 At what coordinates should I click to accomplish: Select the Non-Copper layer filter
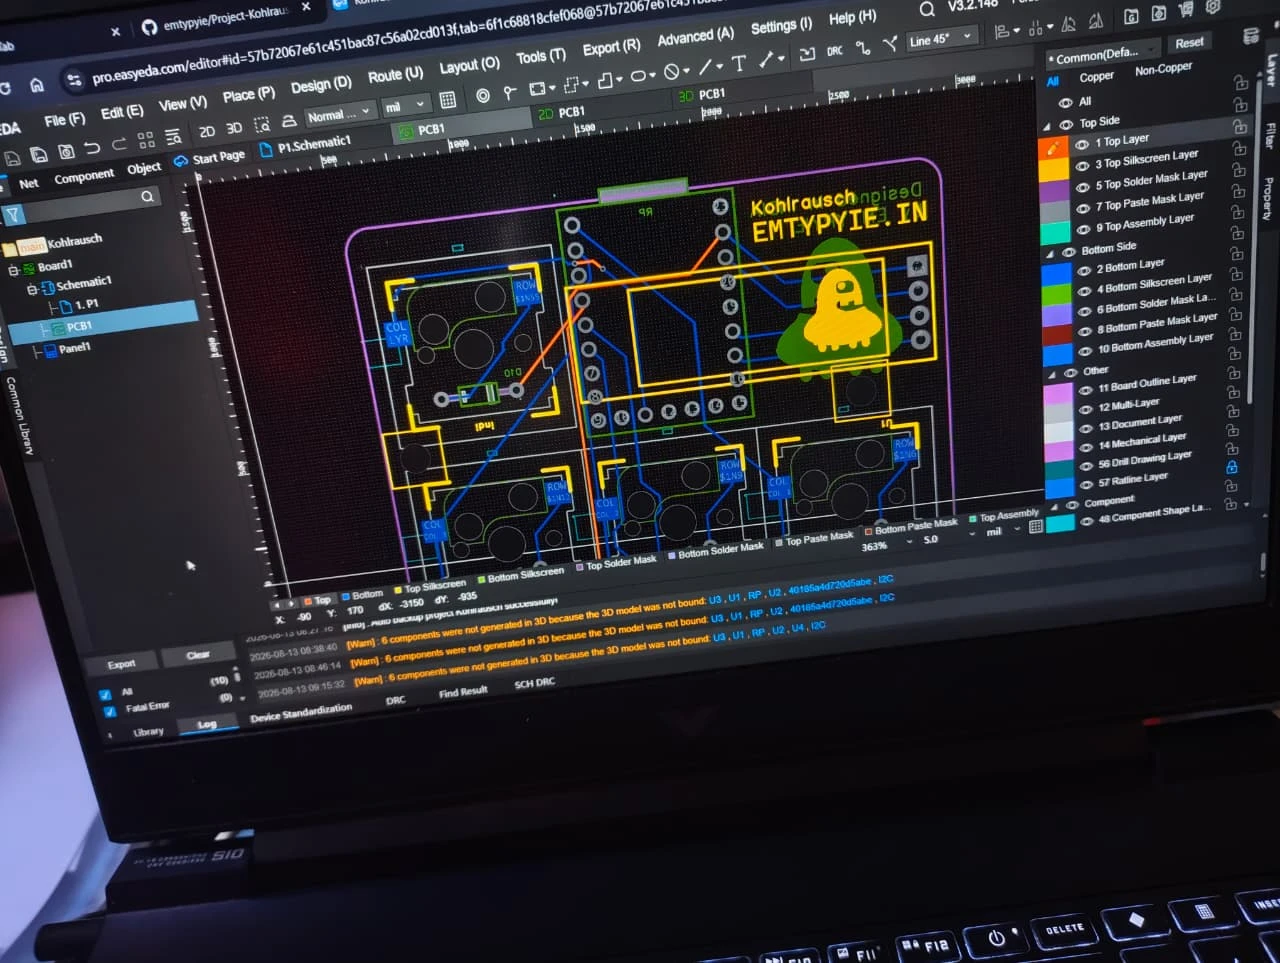click(1163, 70)
